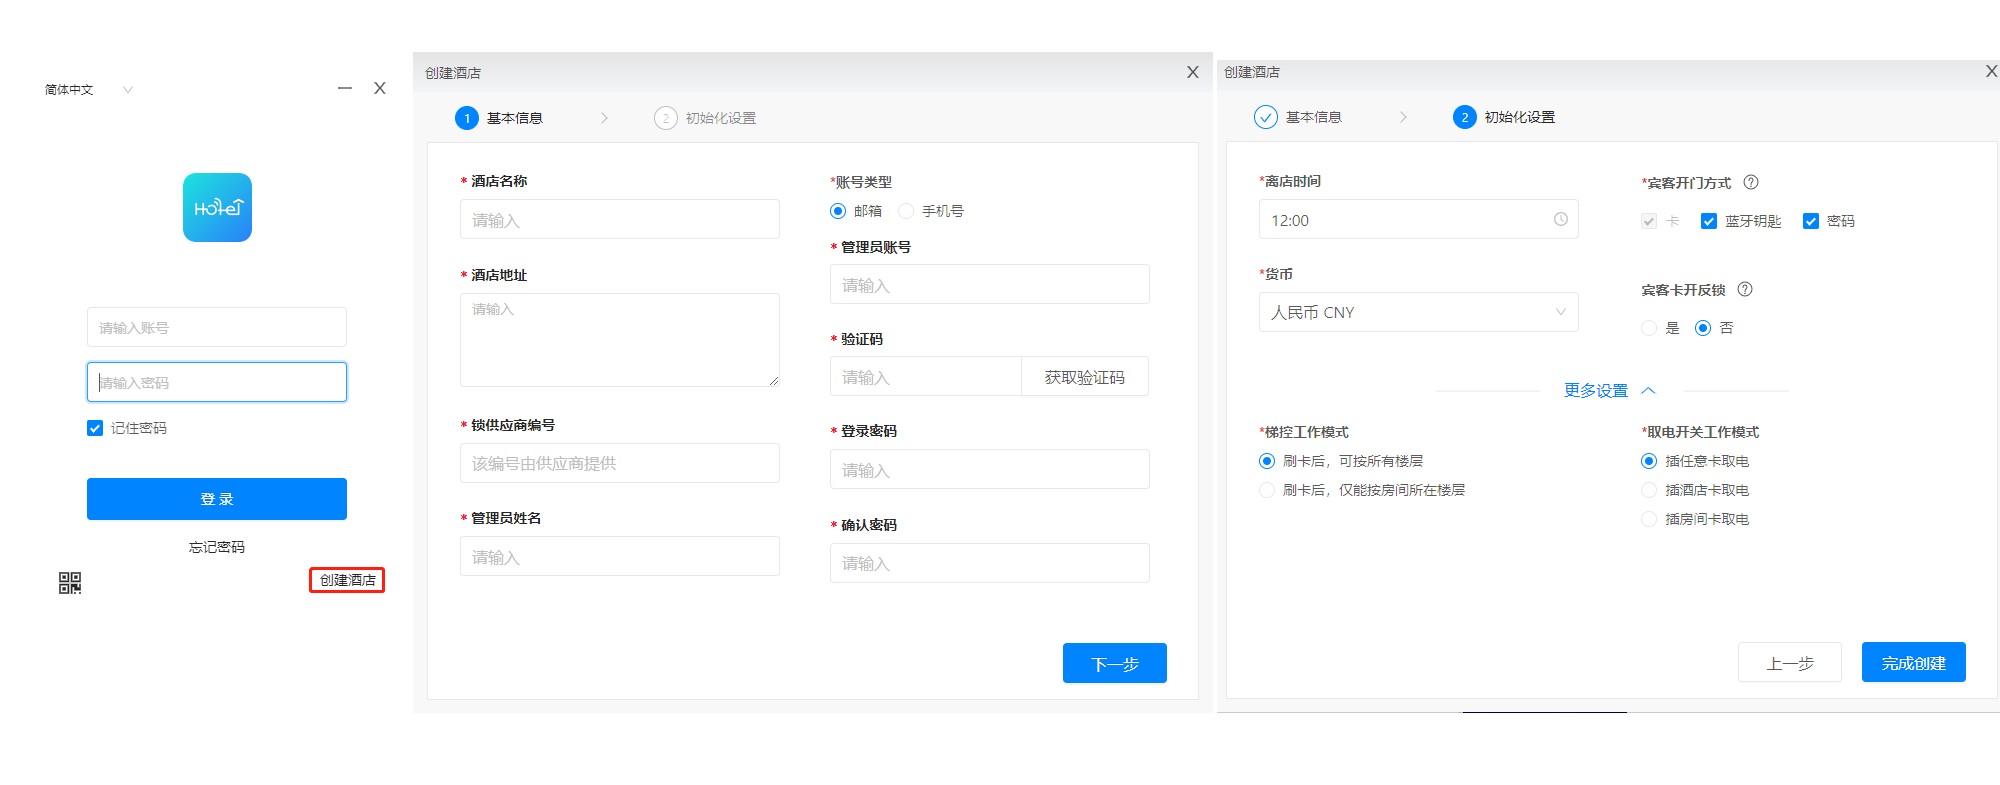This screenshot has width=2000, height=785.
Task: Click help icon beside guest card deadbolt option
Action: pyautogui.click(x=1745, y=290)
